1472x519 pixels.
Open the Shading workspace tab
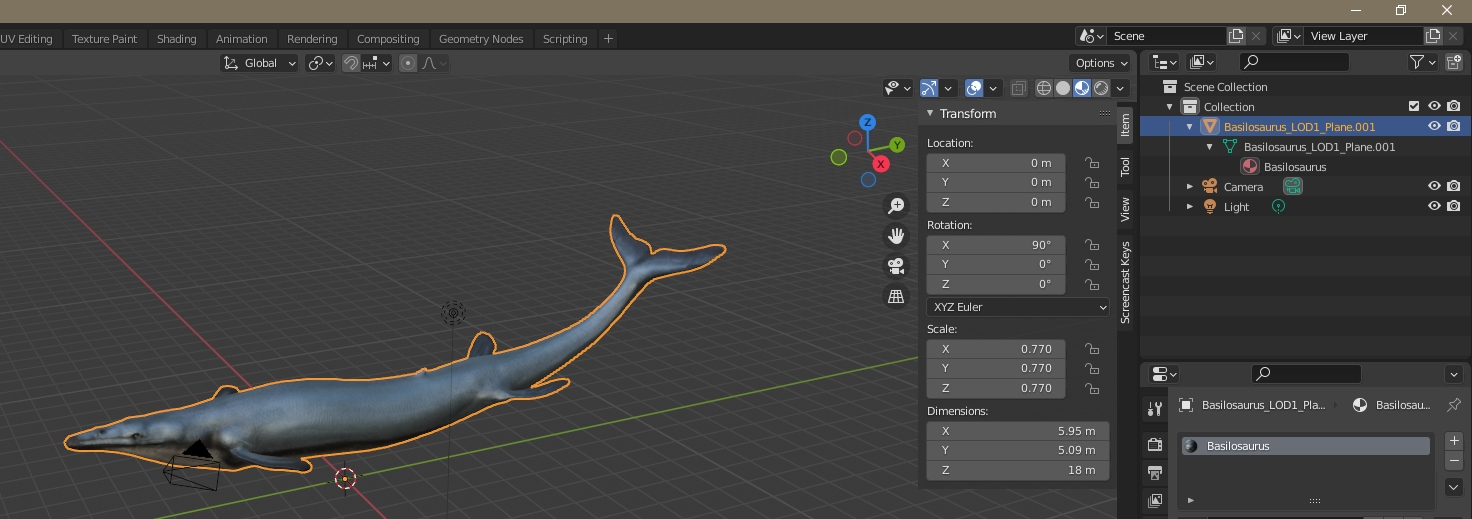(176, 39)
